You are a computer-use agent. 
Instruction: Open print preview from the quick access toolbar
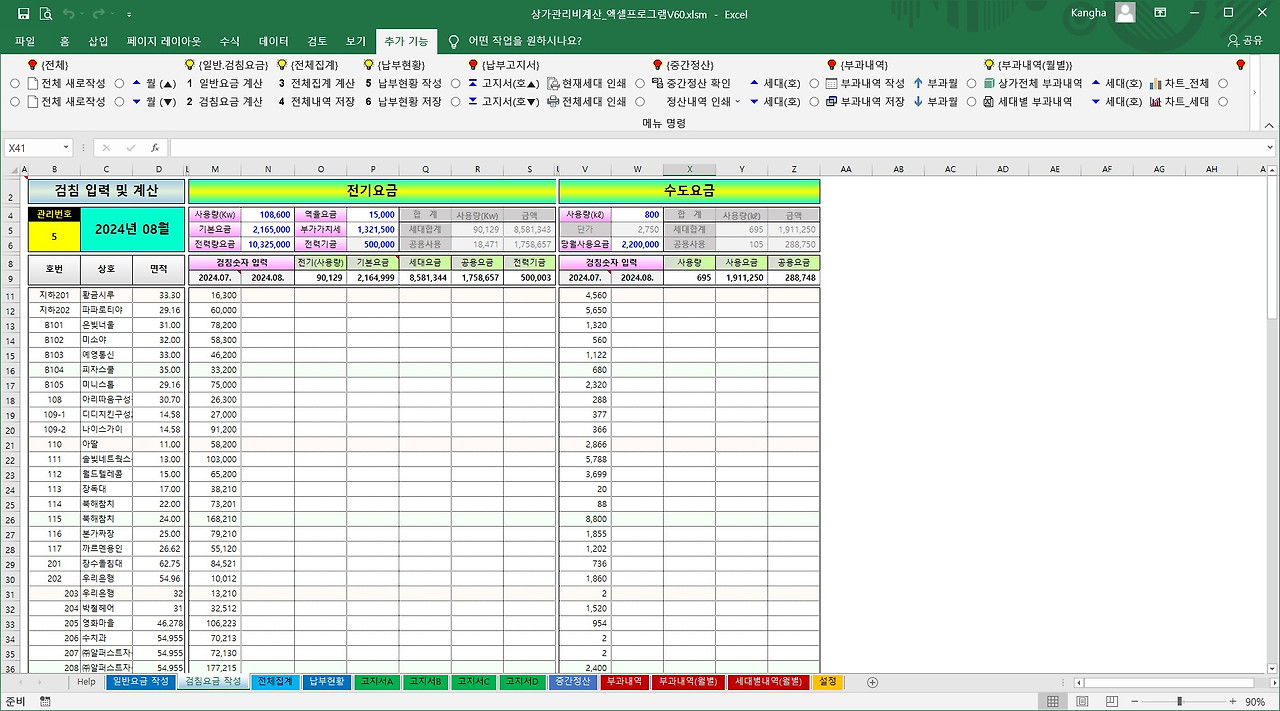pos(46,14)
